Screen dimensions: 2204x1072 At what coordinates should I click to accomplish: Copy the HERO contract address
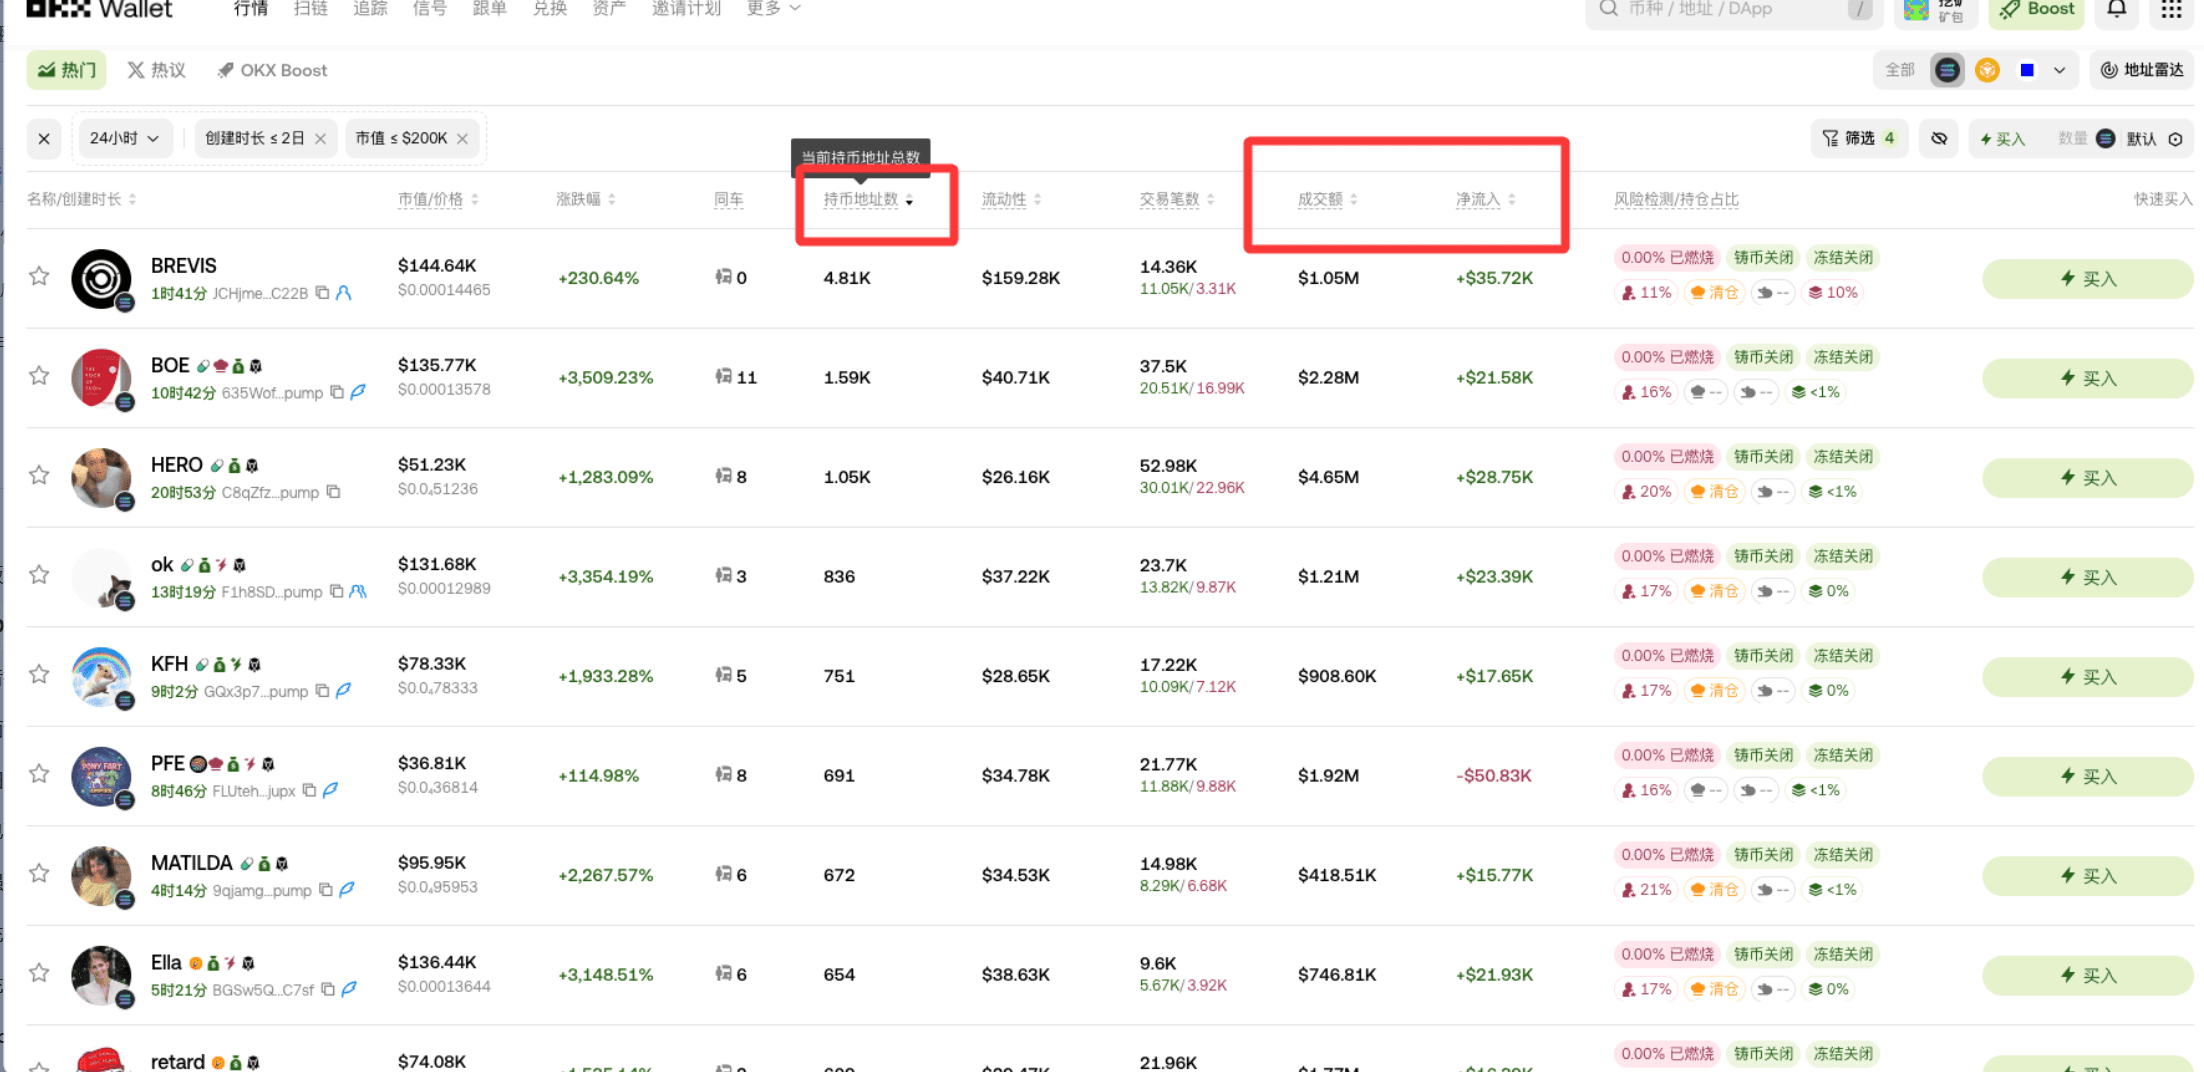click(334, 492)
